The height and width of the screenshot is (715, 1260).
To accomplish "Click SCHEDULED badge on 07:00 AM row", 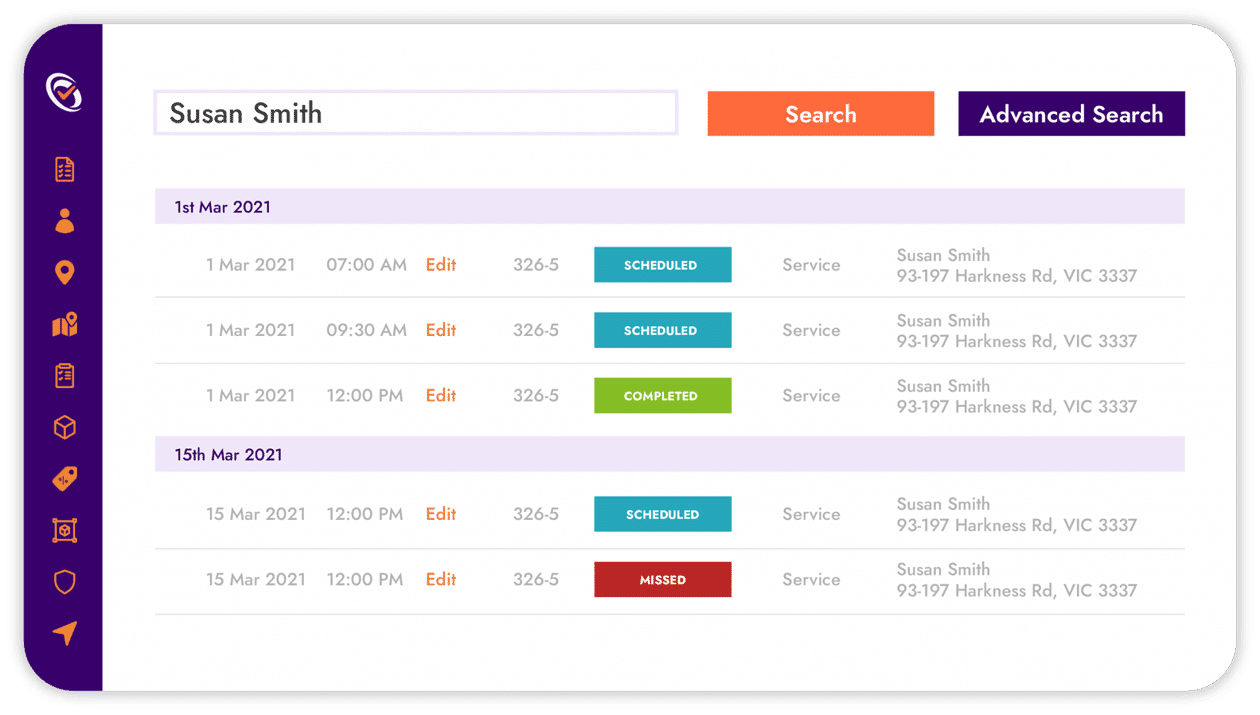I will pos(662,265).
